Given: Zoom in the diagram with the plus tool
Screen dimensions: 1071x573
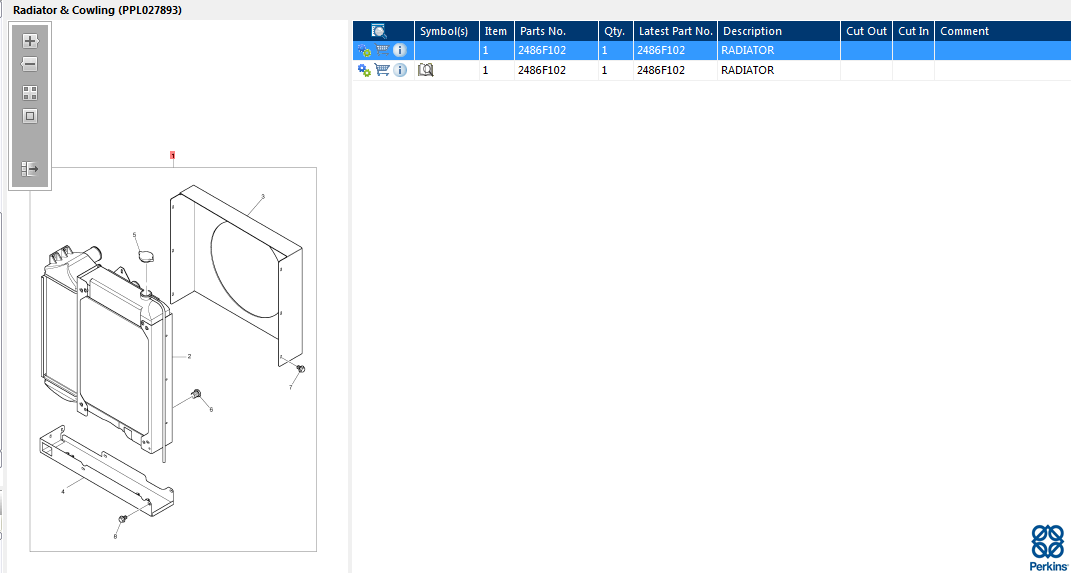Looking at the screenshot, I should click(30, 41).
